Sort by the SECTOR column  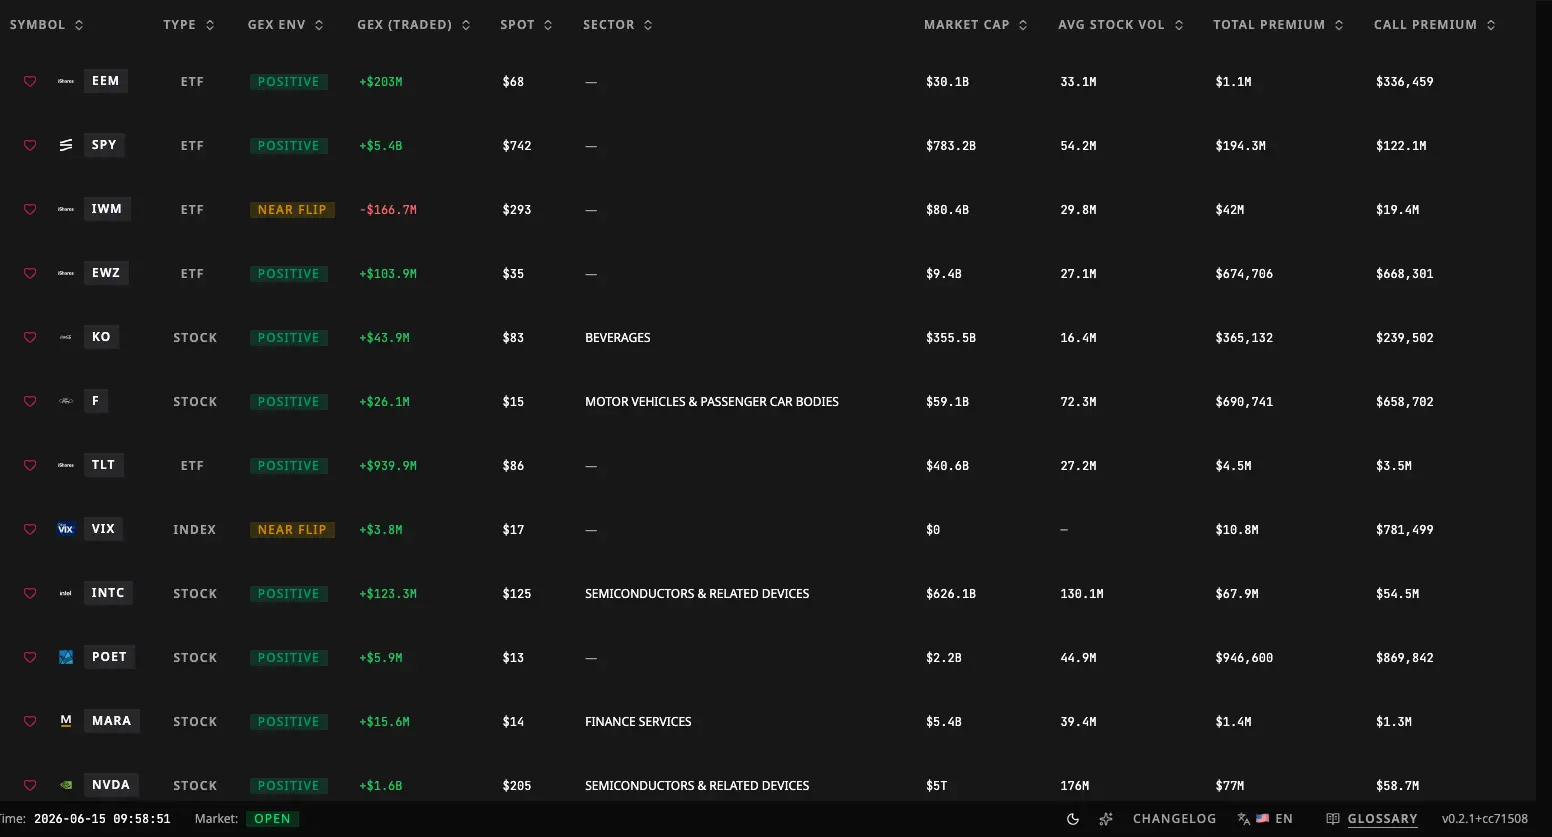point(618,25)
